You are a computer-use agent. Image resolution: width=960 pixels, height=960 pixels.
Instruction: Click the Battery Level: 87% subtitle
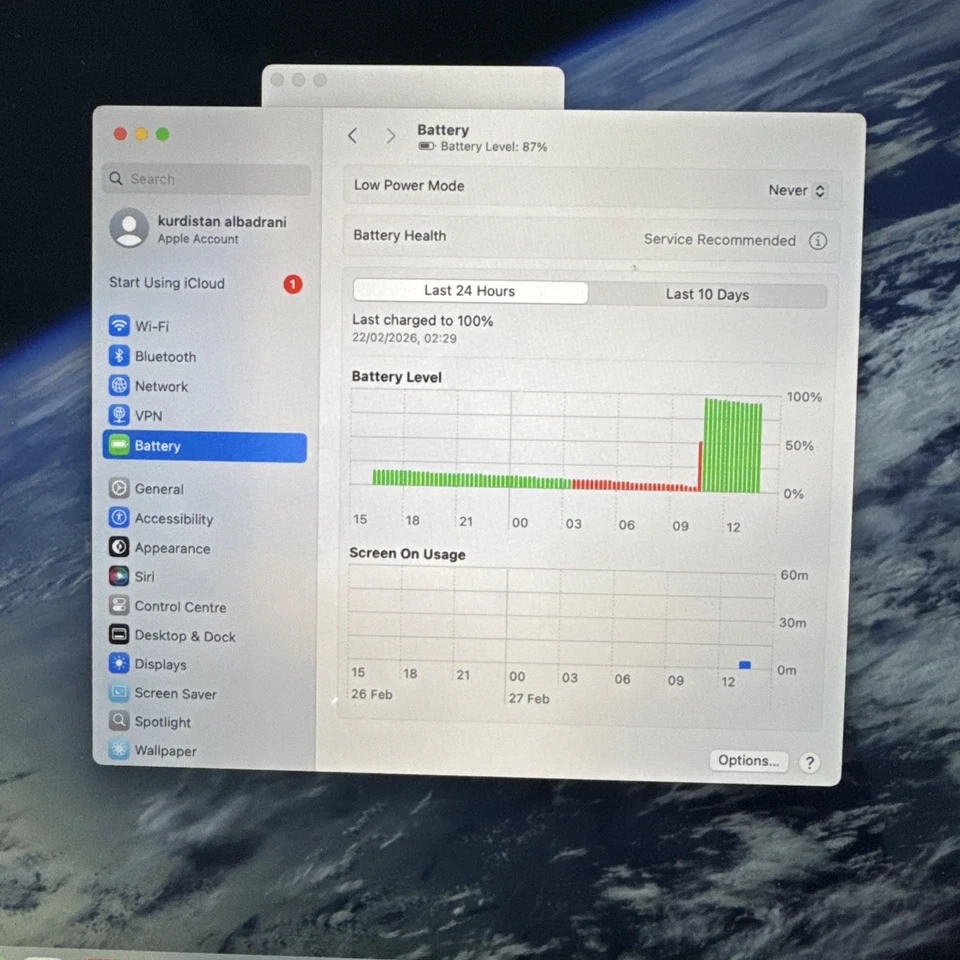(x=493, y=146)
